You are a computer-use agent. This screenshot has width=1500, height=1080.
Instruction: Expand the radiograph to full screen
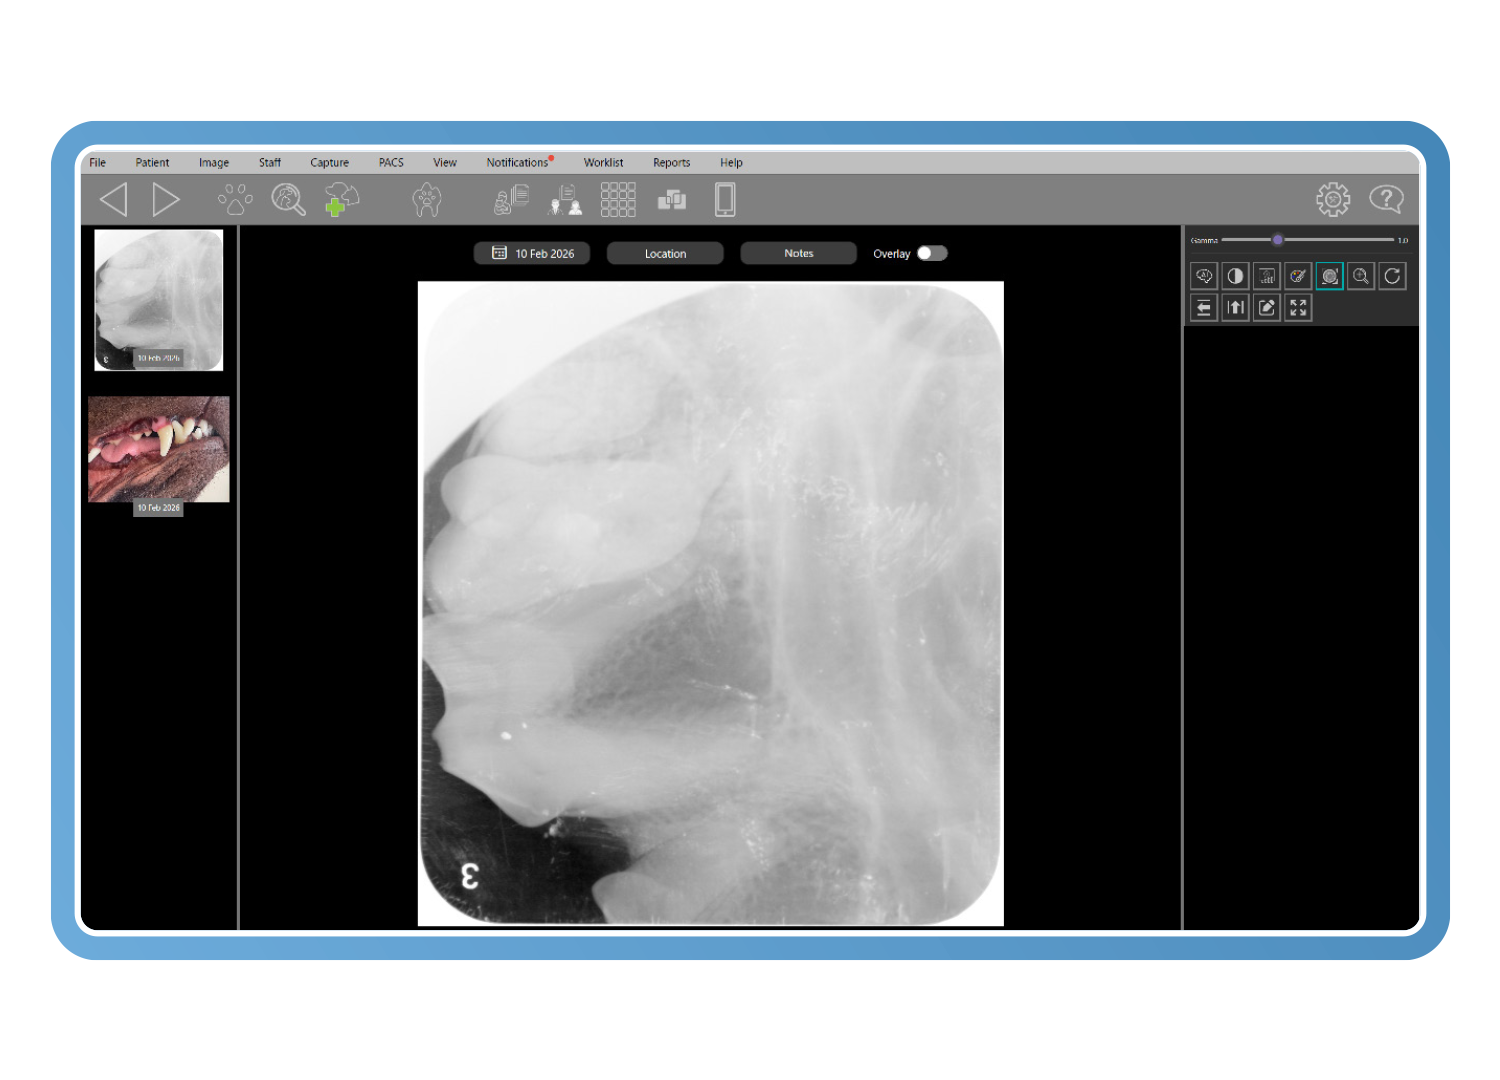pos(1298,308)
